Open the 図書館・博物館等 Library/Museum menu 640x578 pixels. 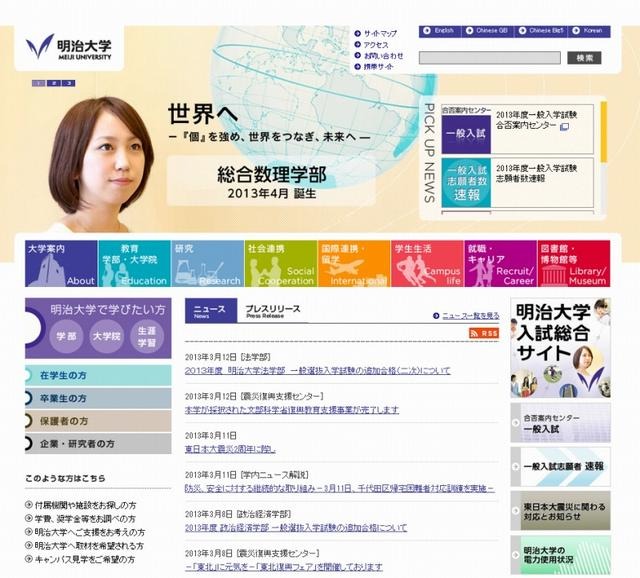click(574, 264)
